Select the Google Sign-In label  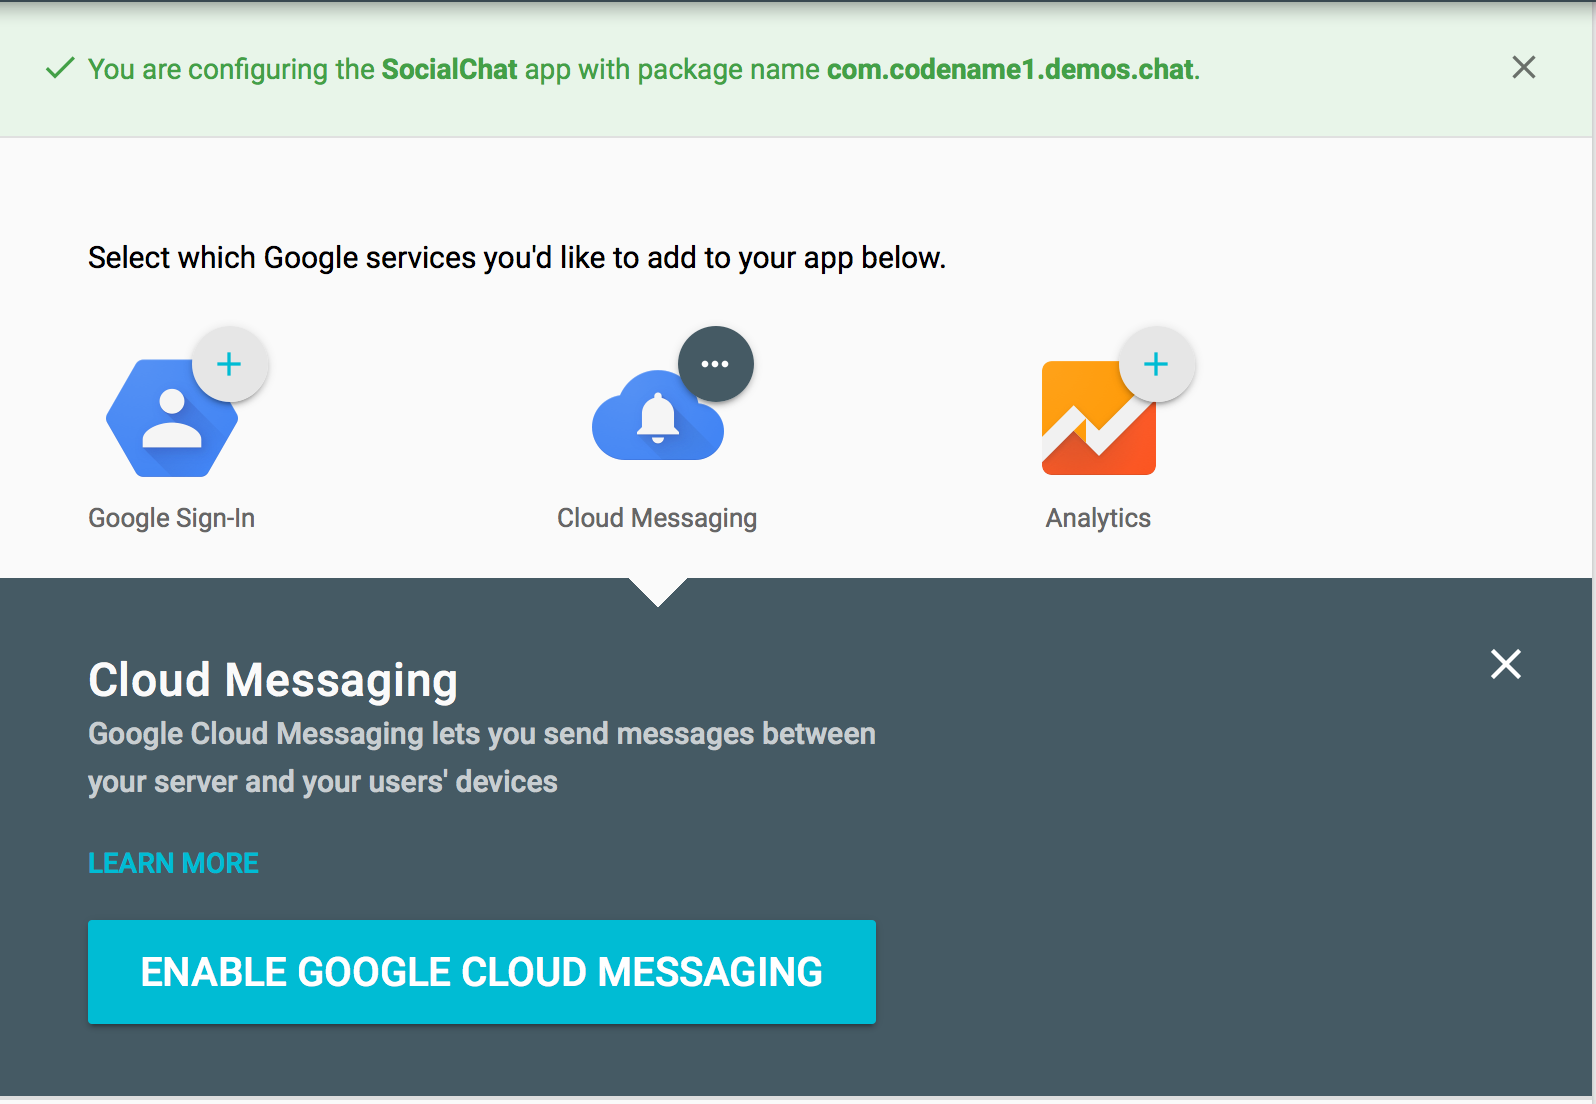[171, 518]
